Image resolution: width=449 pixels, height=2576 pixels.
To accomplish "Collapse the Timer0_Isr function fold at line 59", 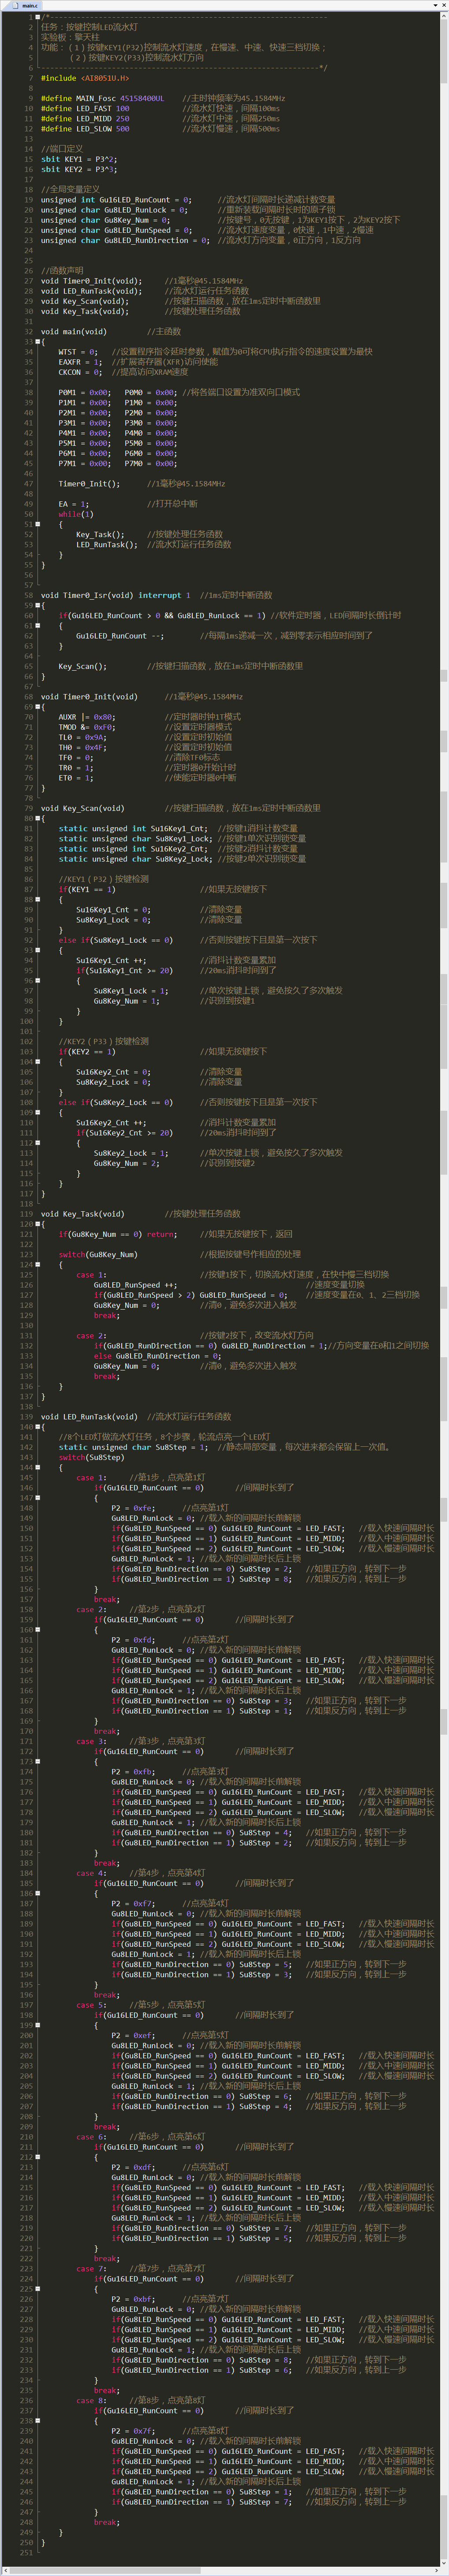I will tap(38, 605).
